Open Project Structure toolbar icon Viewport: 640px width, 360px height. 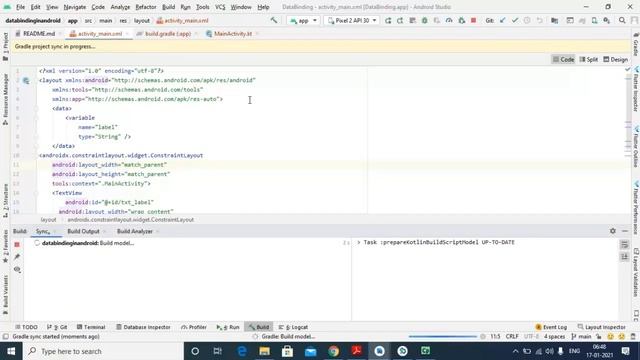coord(554,20)
